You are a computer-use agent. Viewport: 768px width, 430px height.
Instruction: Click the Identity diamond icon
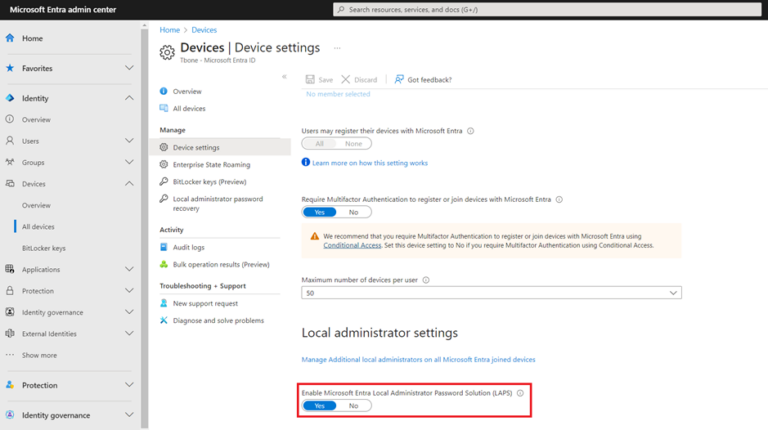pos(10,98)
